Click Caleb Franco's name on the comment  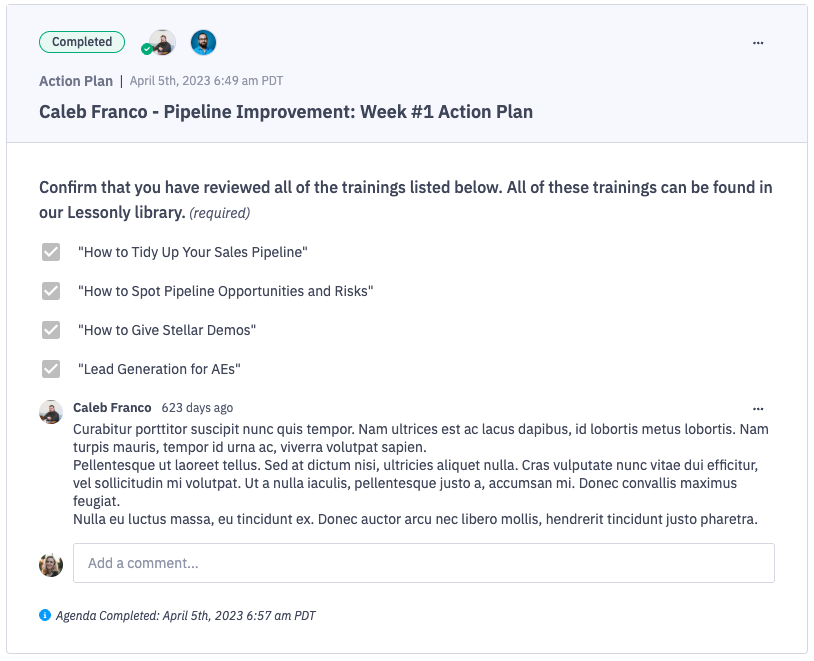[112, 407]
